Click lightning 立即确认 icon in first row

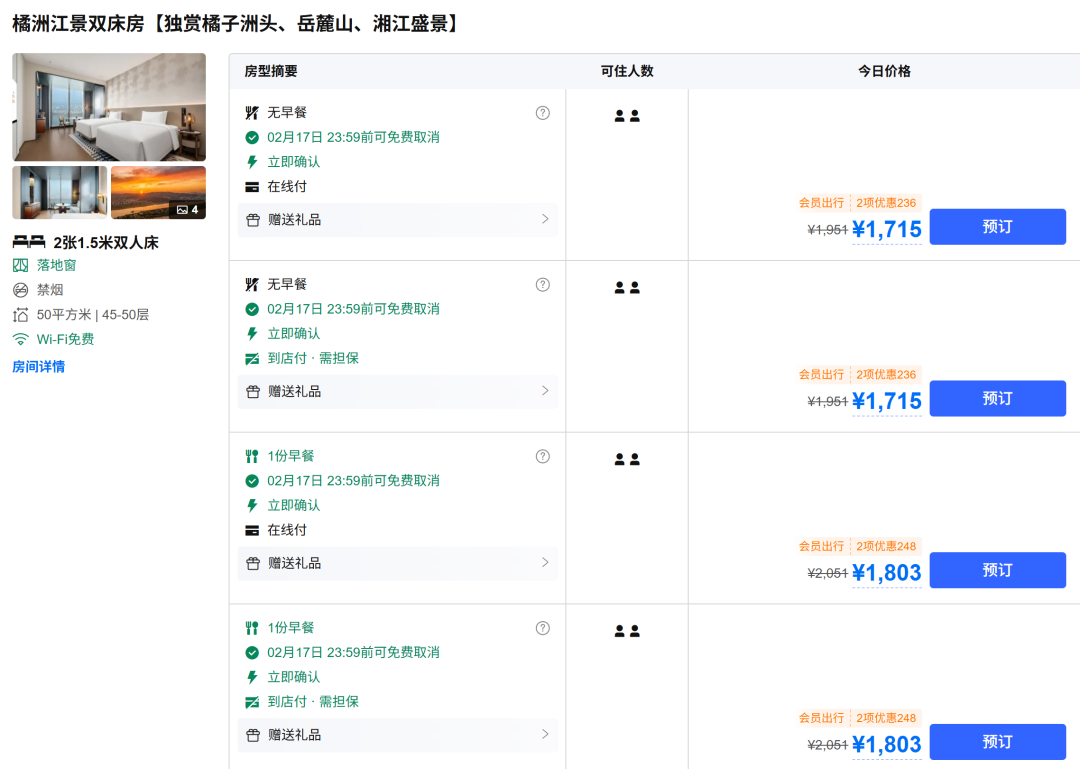(252, 162)
